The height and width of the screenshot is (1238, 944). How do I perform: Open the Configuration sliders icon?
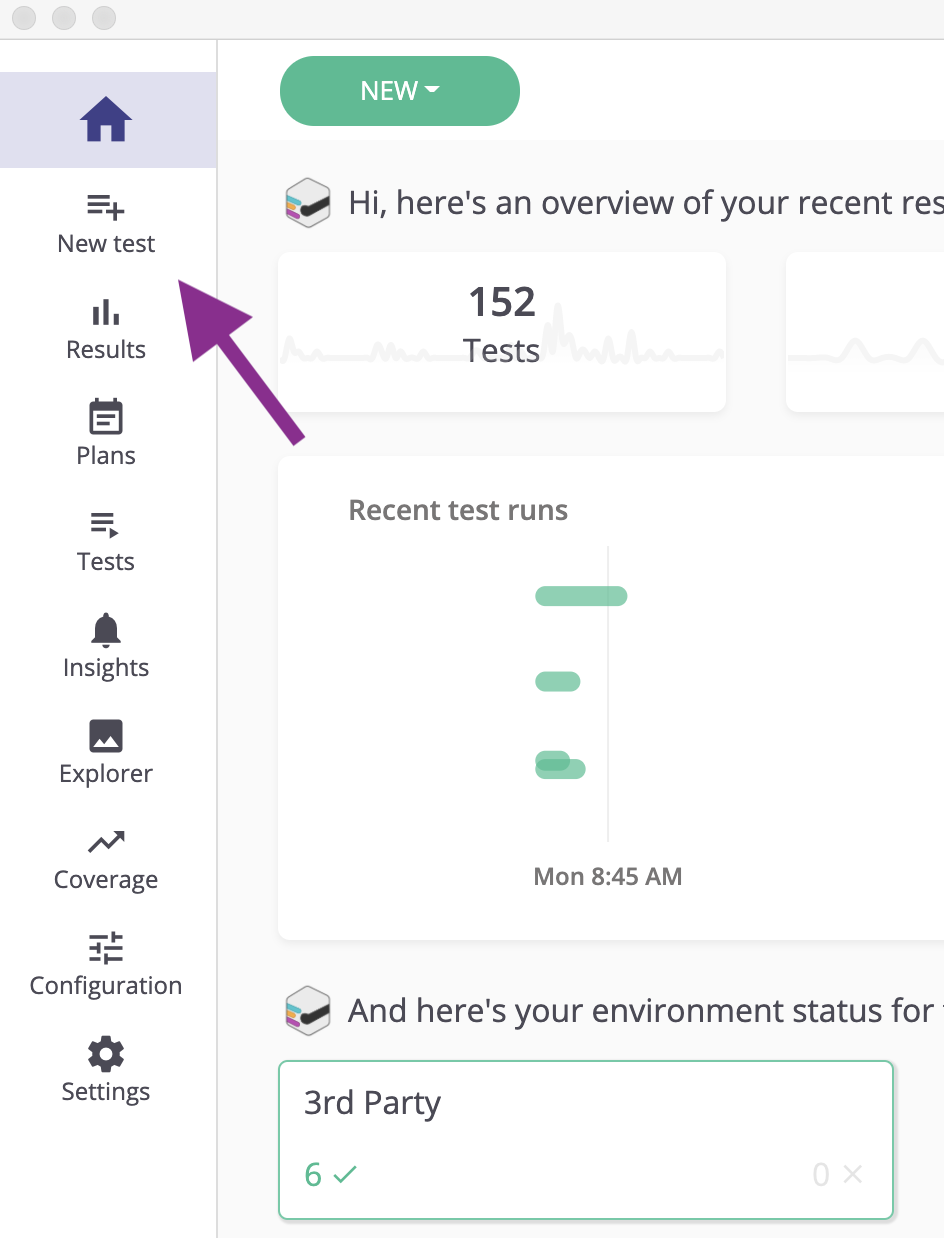[x=106, y=948]
